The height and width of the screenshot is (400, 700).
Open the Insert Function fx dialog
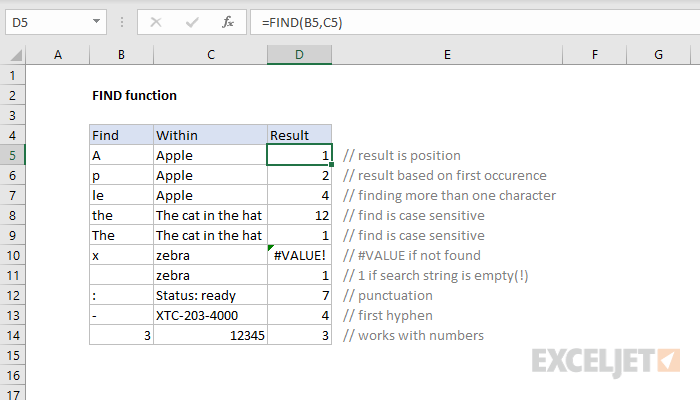228,22
